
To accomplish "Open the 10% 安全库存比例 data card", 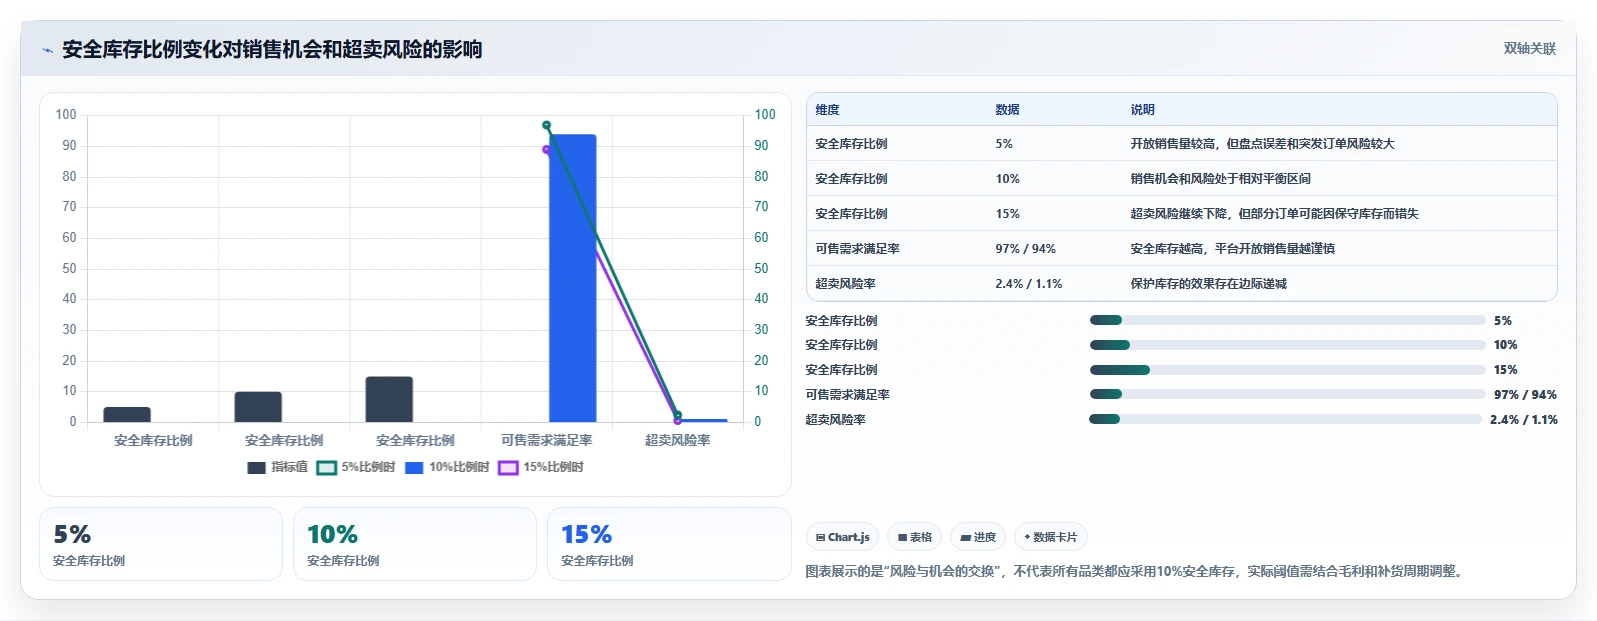I will point(415,544).
